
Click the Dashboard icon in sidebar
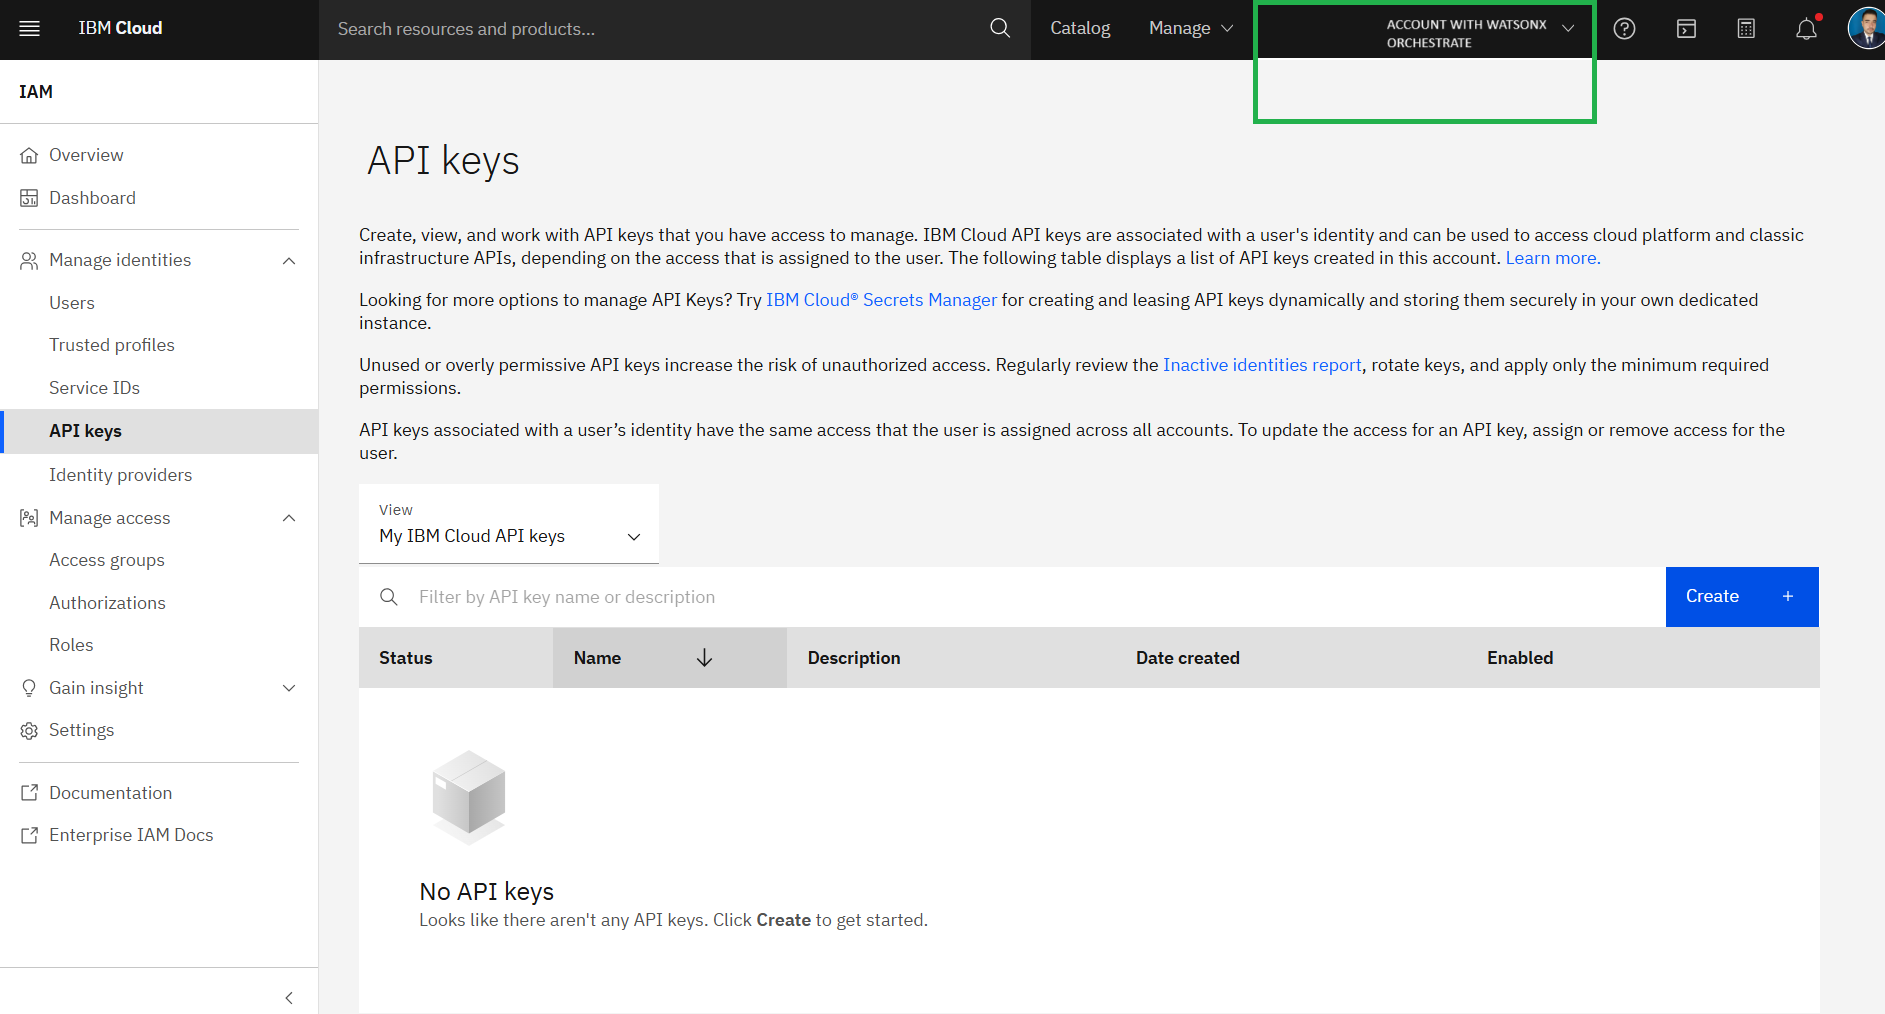point(29,198)
